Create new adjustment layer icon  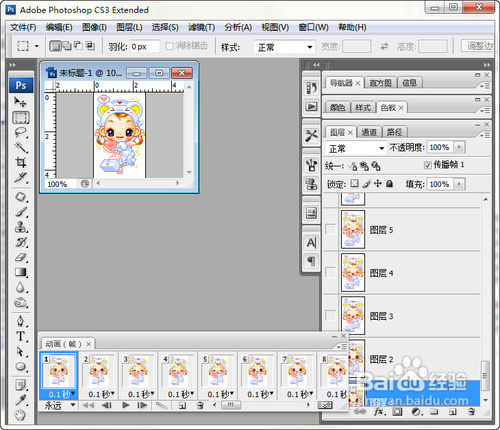[416, 412]
